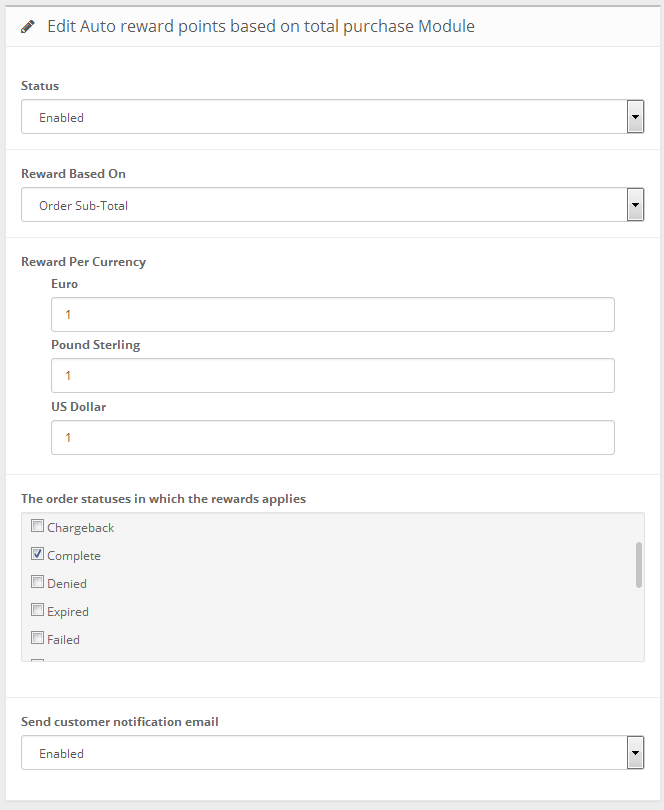Click the Edit Auto reward points heading

pyautogui.click(x=261, y=26)
